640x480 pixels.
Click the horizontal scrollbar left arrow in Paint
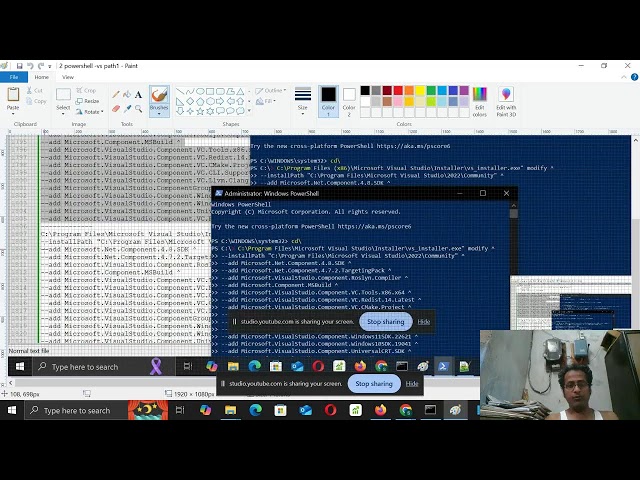(11, 383)
